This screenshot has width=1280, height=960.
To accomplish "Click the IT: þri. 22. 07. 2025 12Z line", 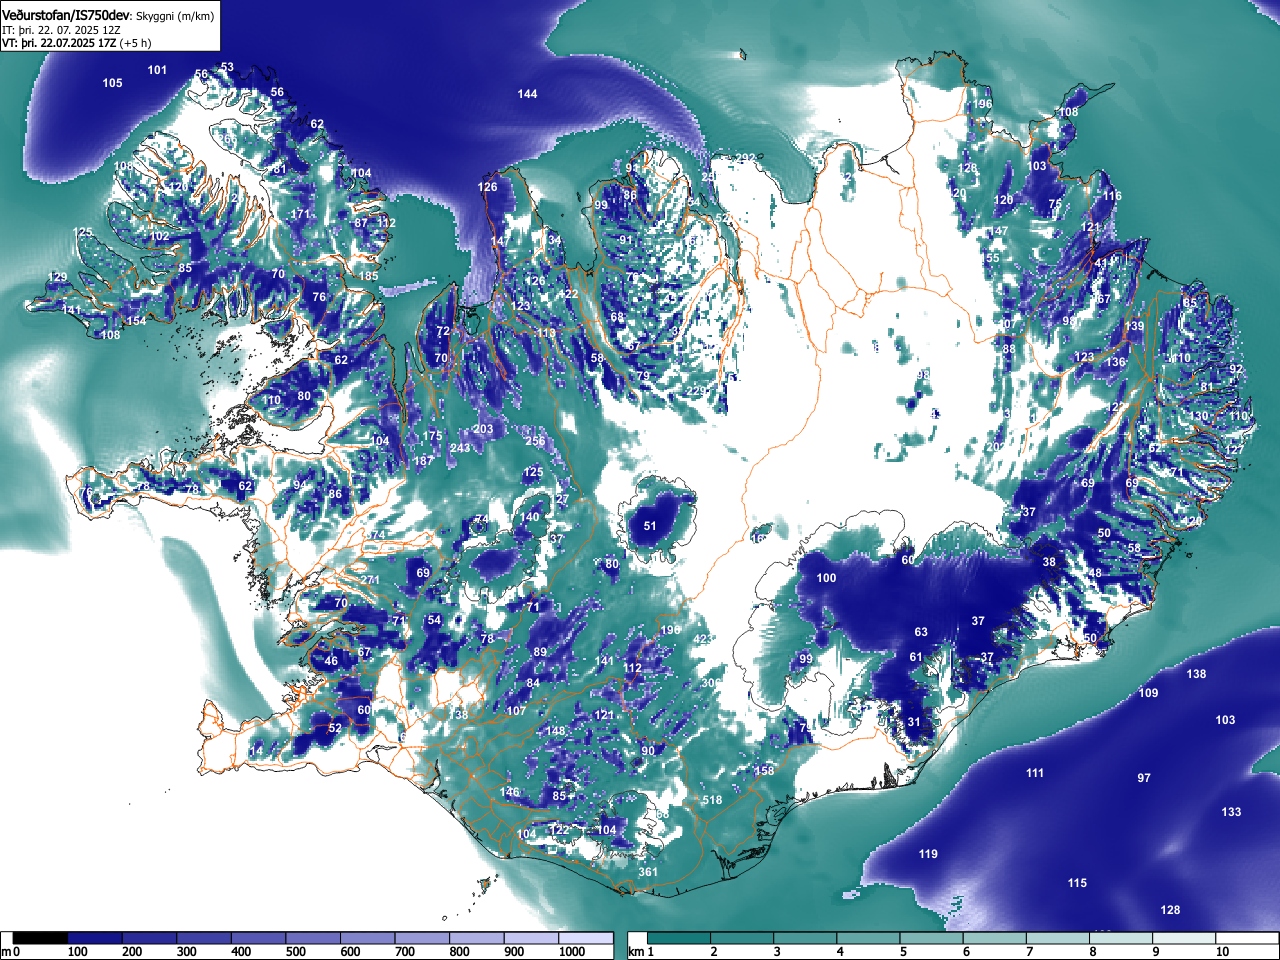I will (61, 30).
